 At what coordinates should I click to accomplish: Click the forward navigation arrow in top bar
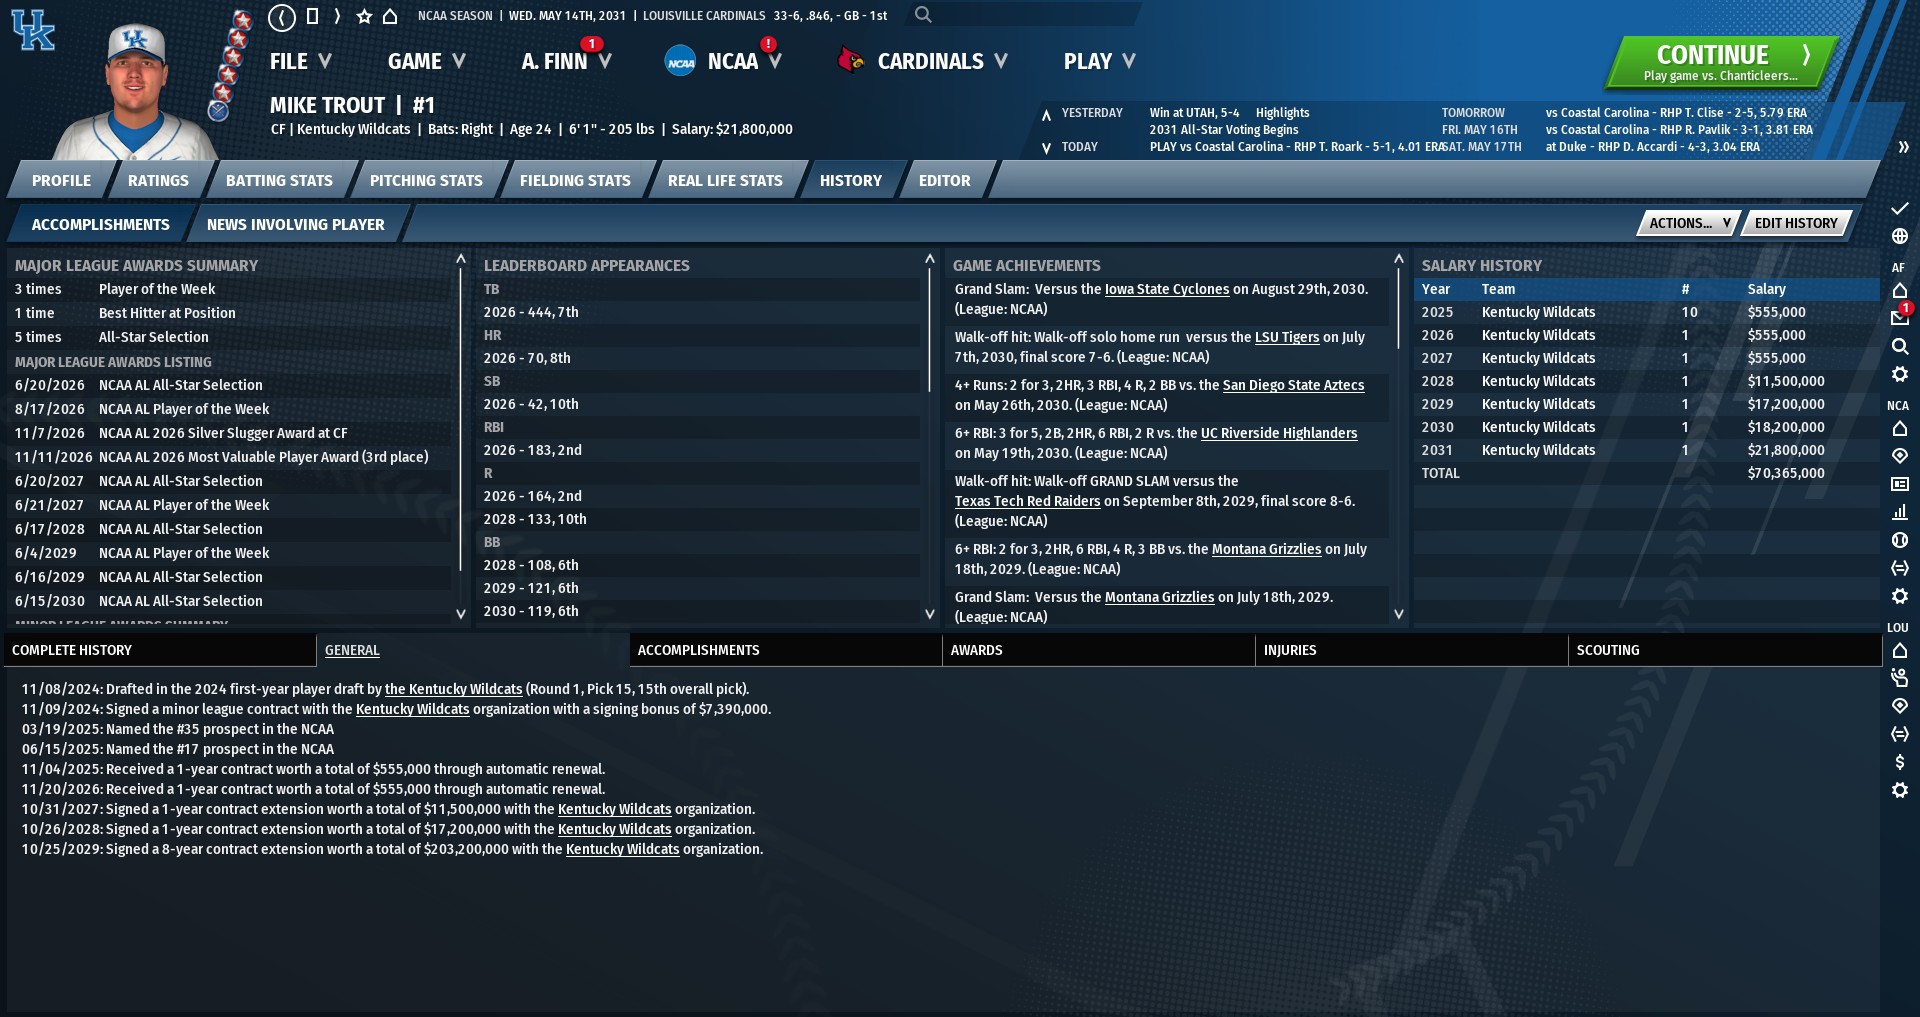click(338, 16)
